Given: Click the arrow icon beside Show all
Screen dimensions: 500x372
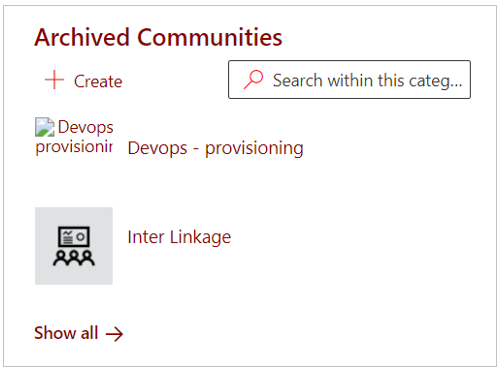Looking at the screenshot, I should coord(114,334).
